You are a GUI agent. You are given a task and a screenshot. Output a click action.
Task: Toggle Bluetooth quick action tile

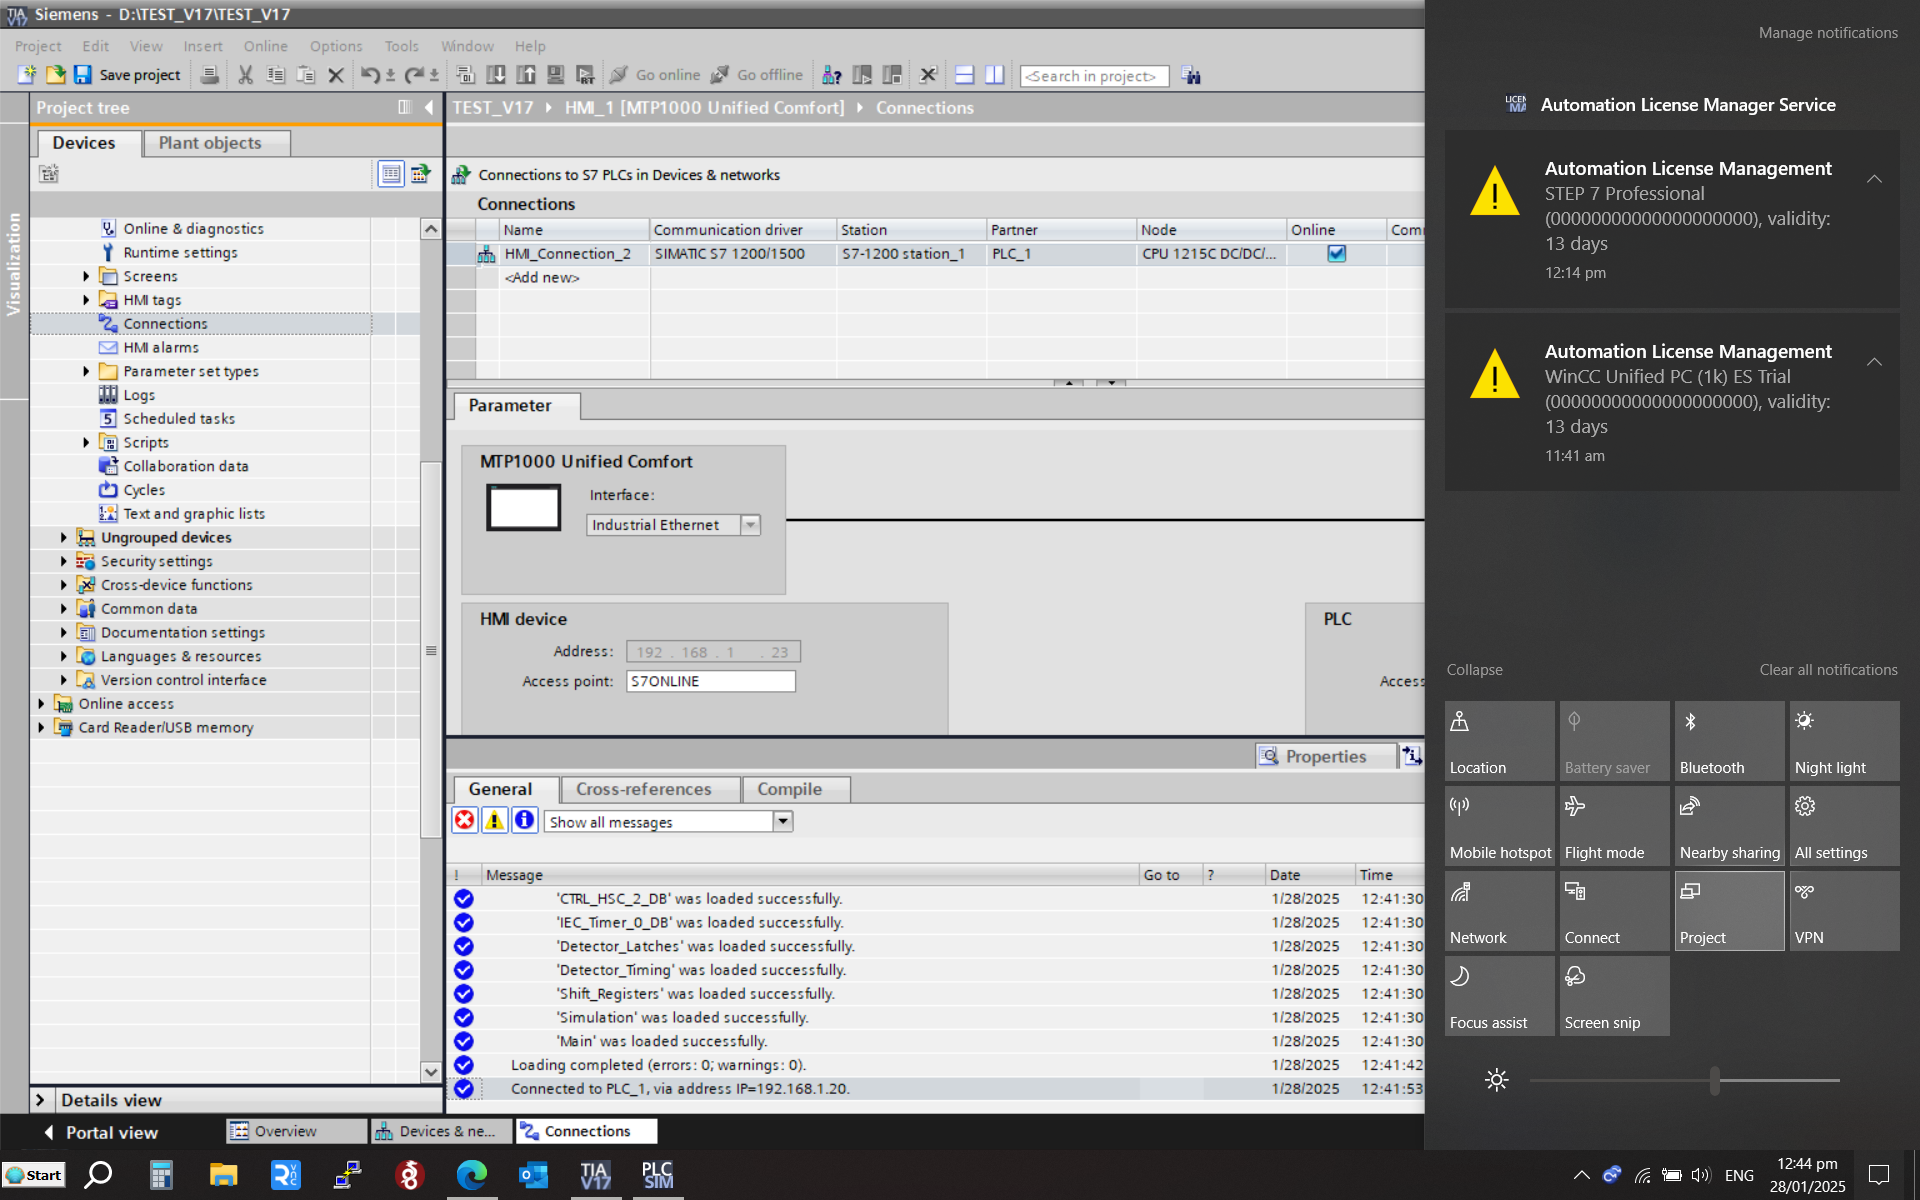click(1729, 741)
